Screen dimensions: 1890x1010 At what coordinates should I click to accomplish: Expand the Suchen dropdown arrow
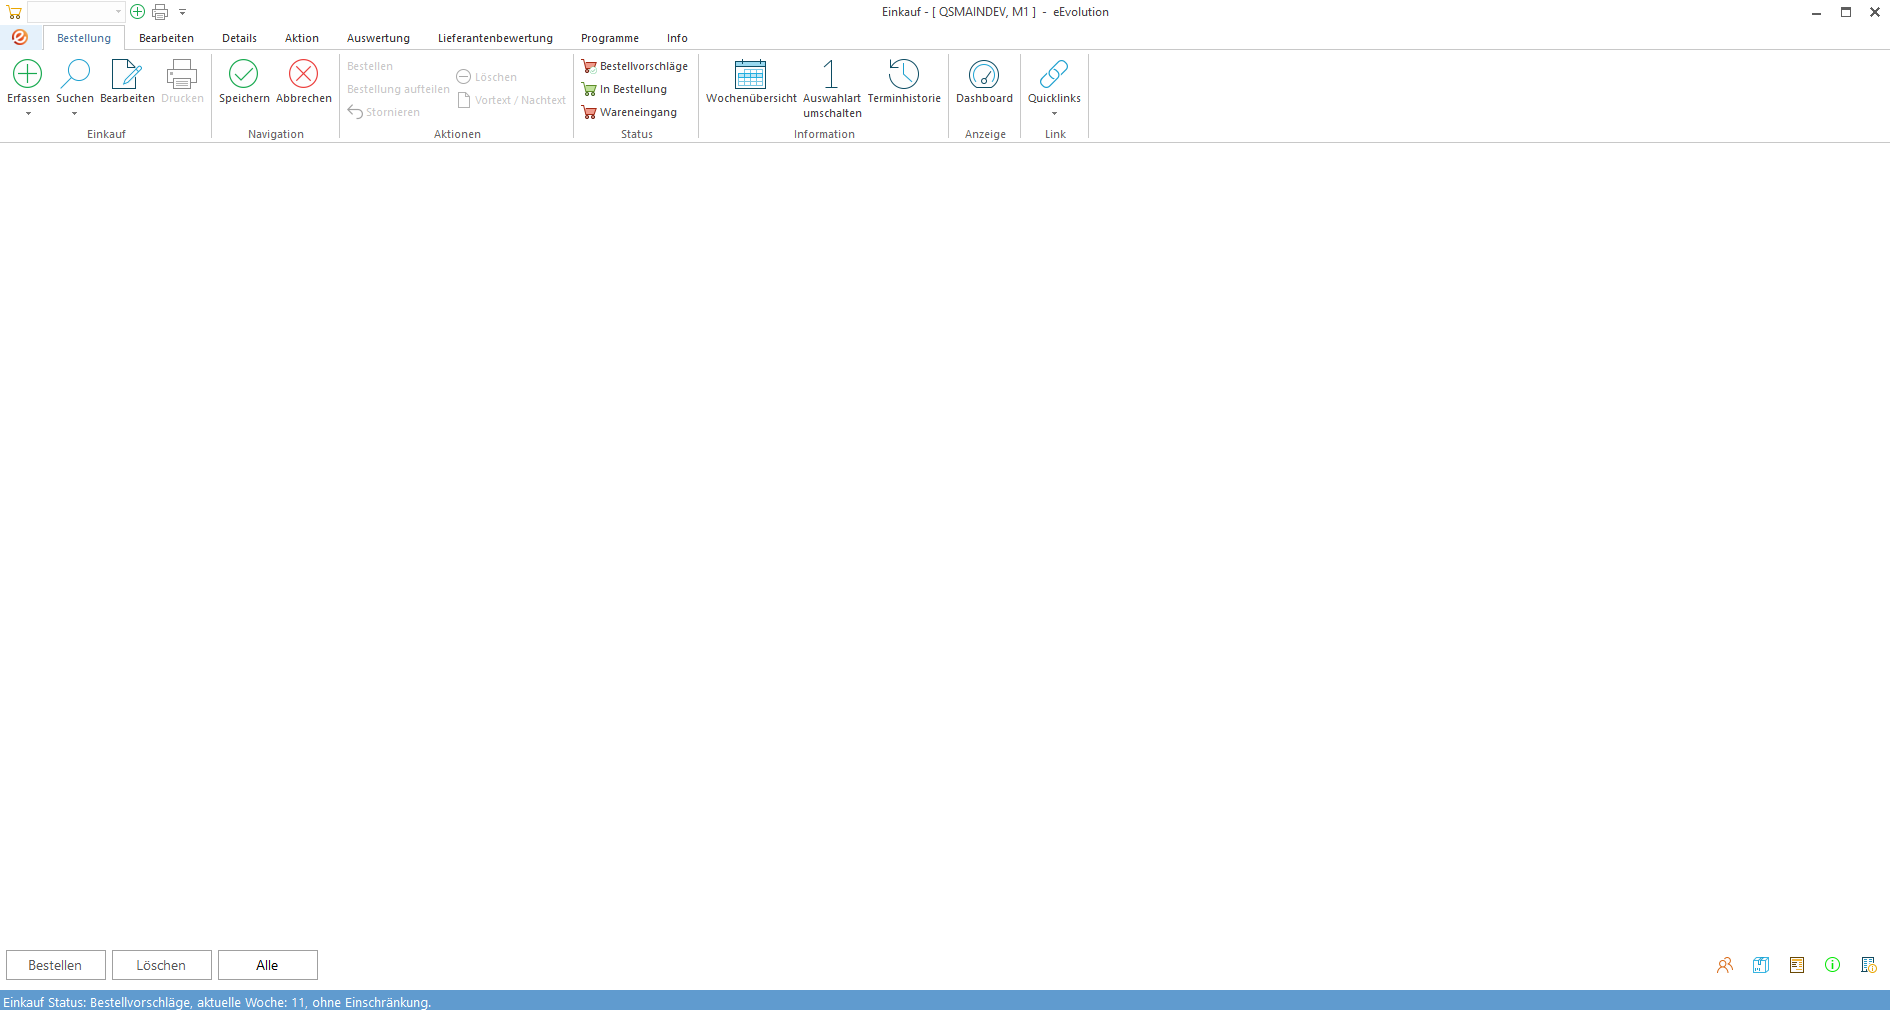[x=75, y=114]
